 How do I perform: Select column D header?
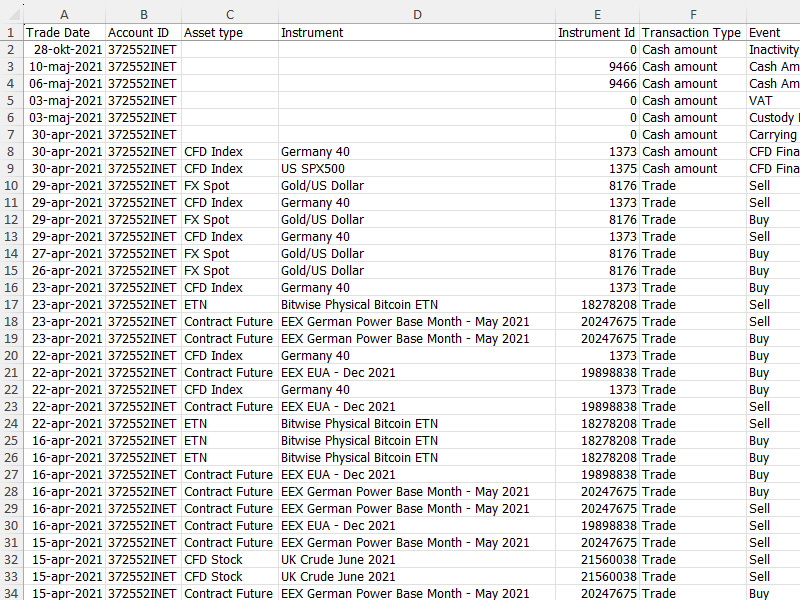(x=417, y=15)
